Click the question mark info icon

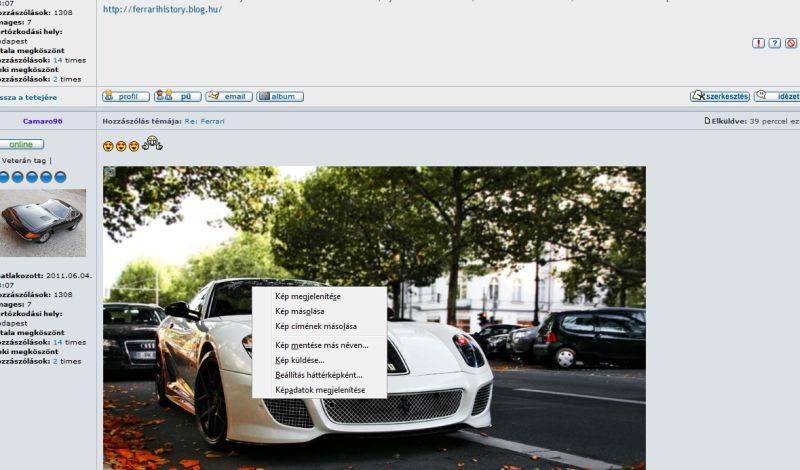774,44
